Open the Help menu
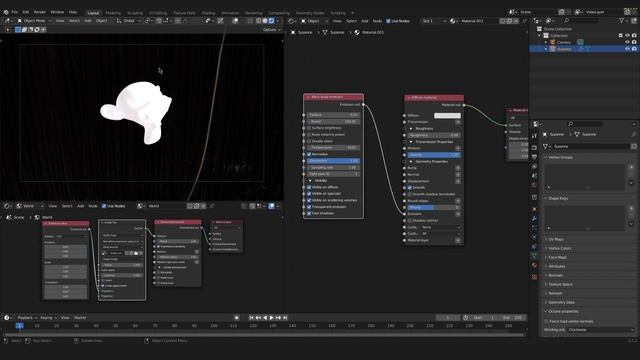Viewport: 640px width, 360px height. click(x=73, y=12)
